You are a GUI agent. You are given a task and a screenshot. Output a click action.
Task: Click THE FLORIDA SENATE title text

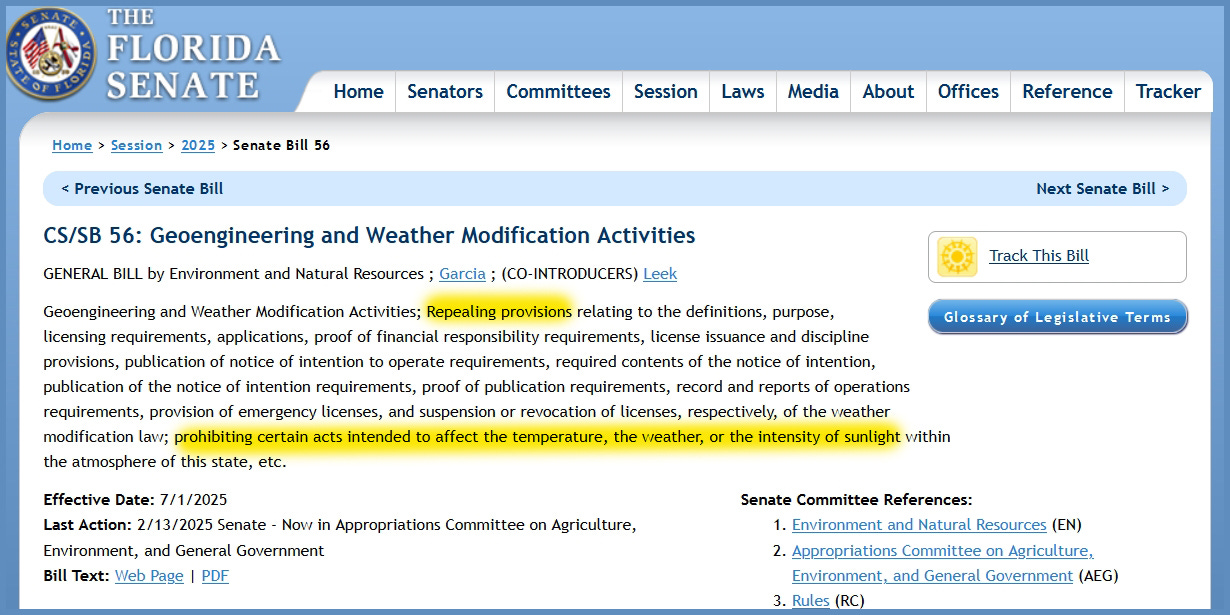coord(193,55)
